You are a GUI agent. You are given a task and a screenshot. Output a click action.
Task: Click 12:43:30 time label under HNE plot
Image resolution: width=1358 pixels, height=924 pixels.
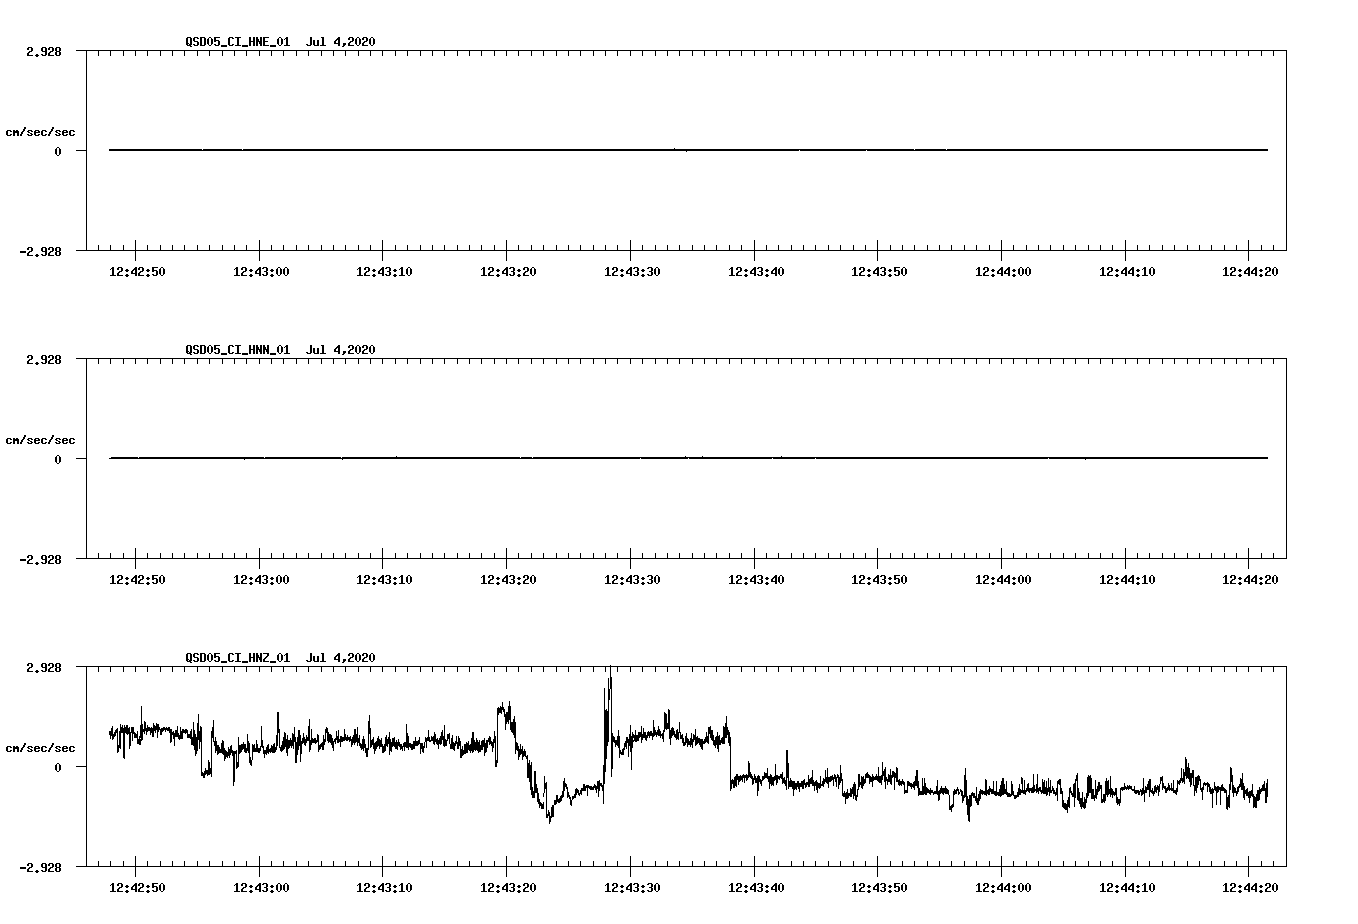tap(632, 272)
